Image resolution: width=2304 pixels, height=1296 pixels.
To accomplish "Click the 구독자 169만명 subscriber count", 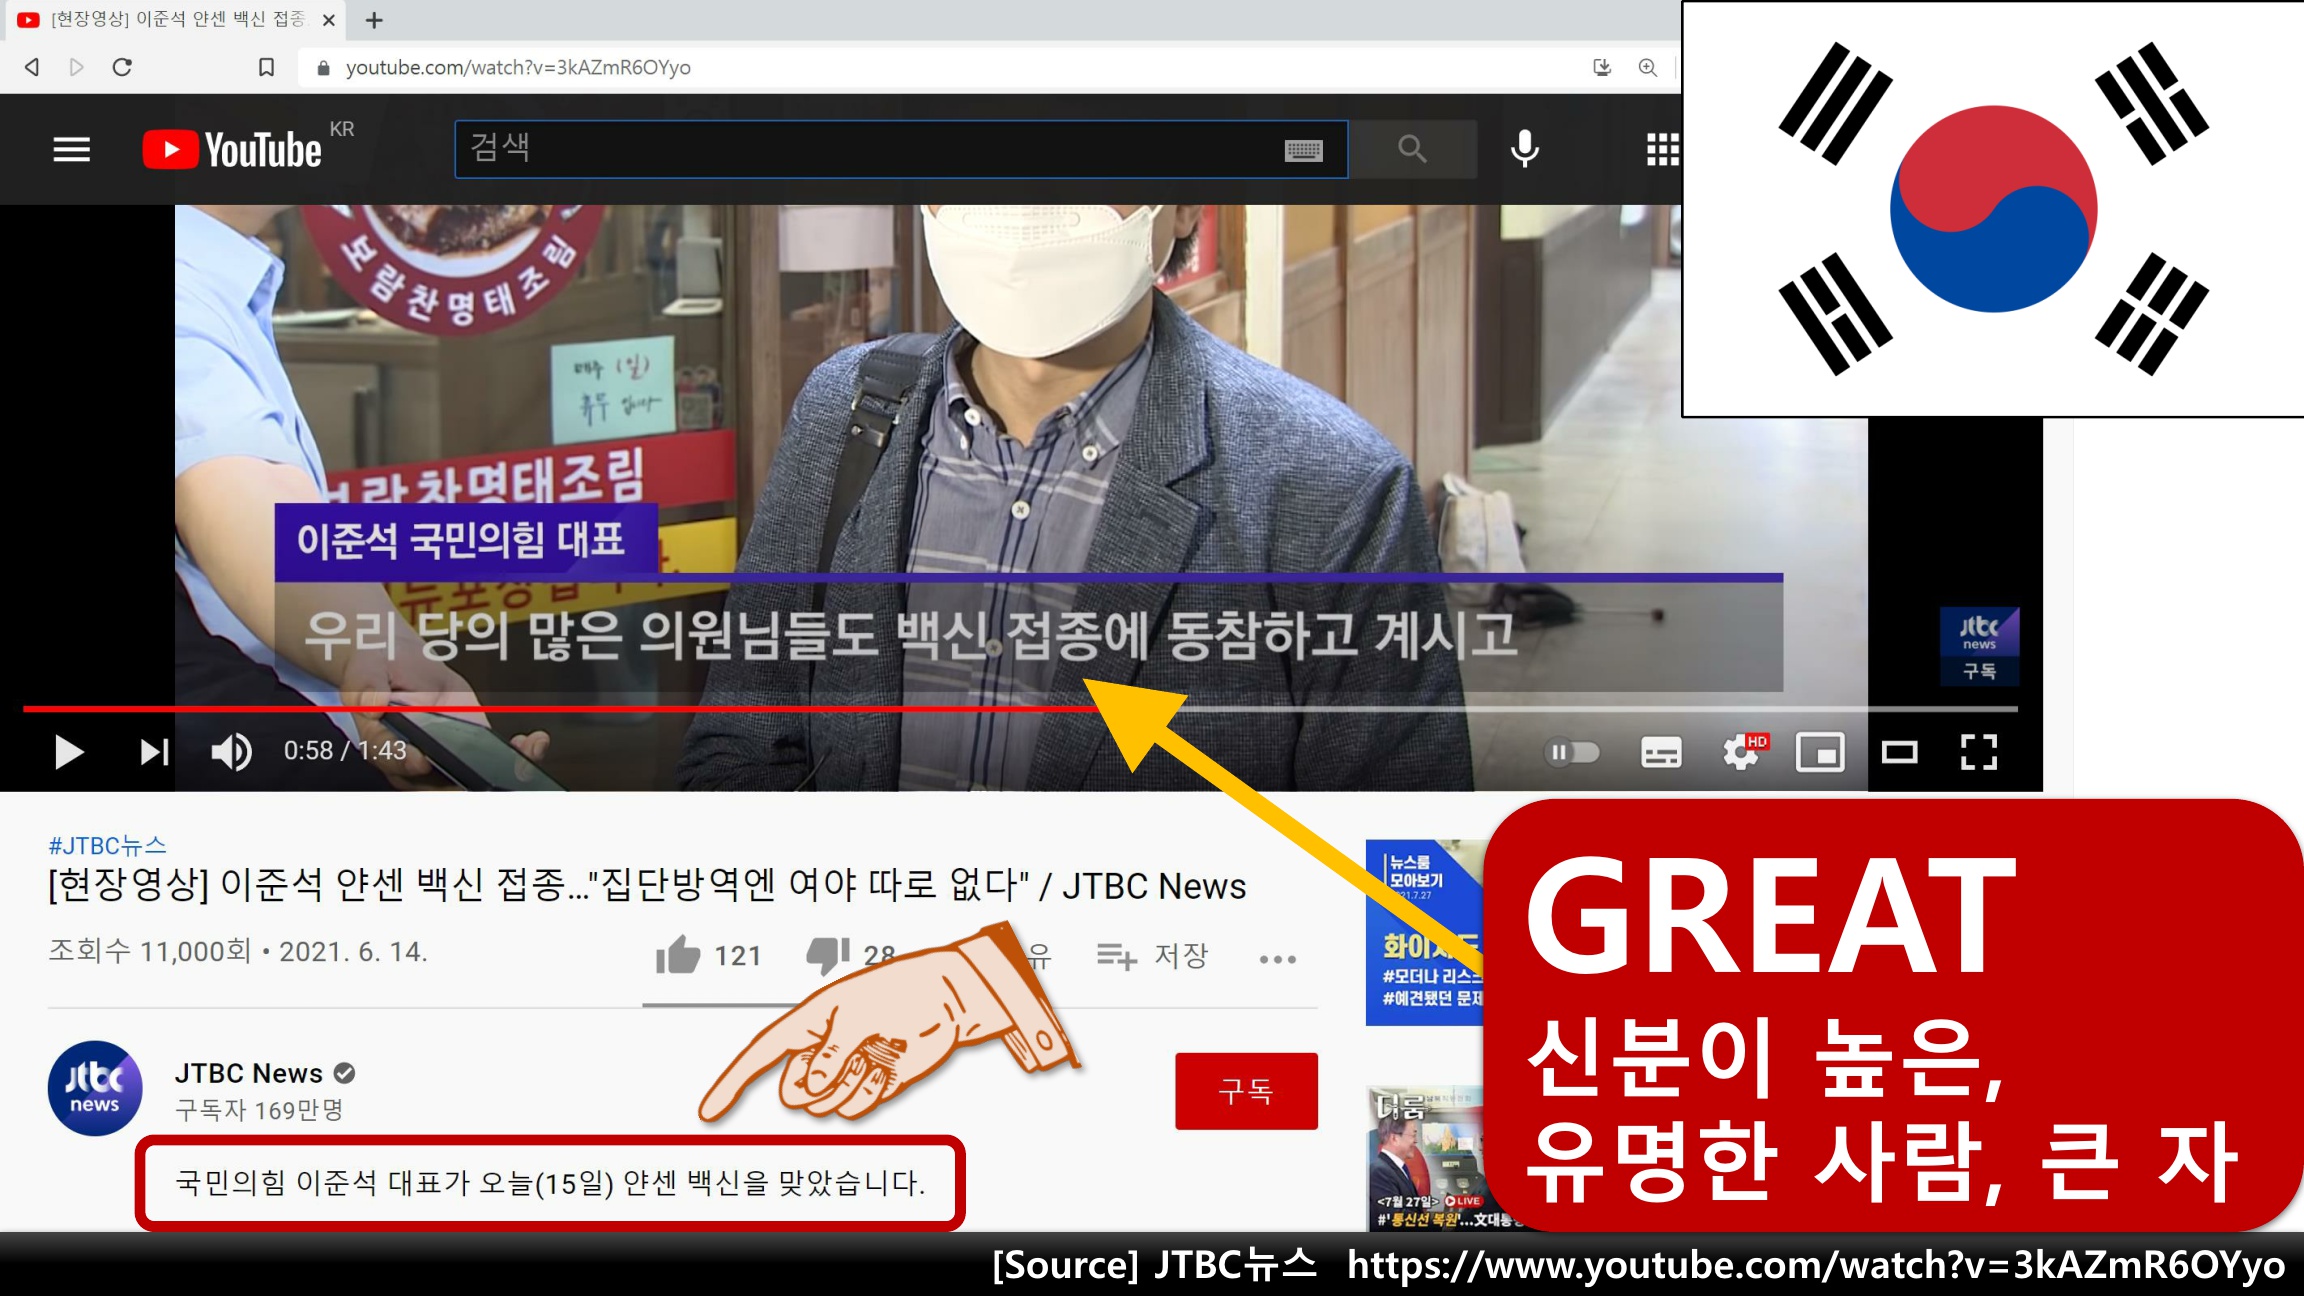I will pyautogui.click(x=259, y=1110).
